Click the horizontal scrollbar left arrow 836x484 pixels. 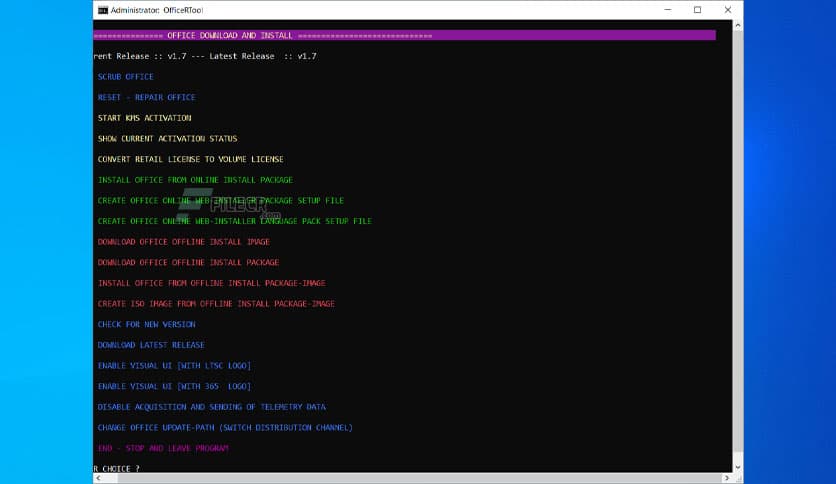pyautogui.click(x=98, y=478)
